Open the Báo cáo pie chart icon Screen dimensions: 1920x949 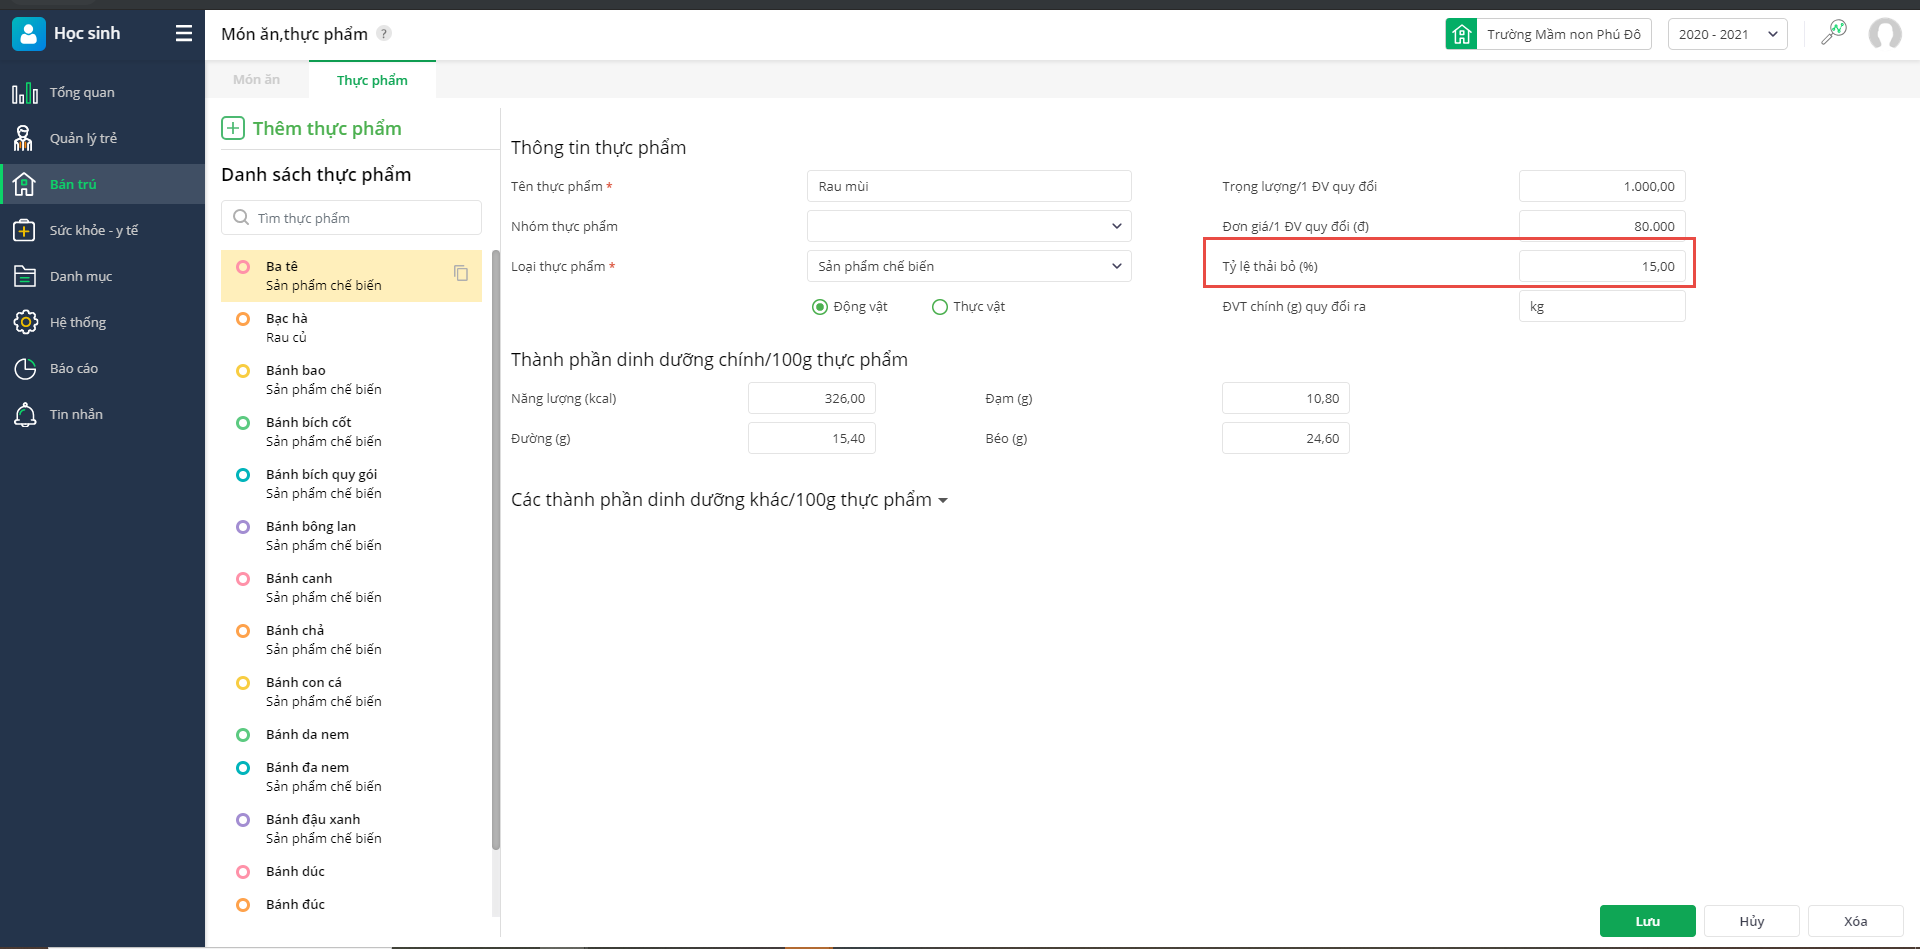[x=25, y=369]
